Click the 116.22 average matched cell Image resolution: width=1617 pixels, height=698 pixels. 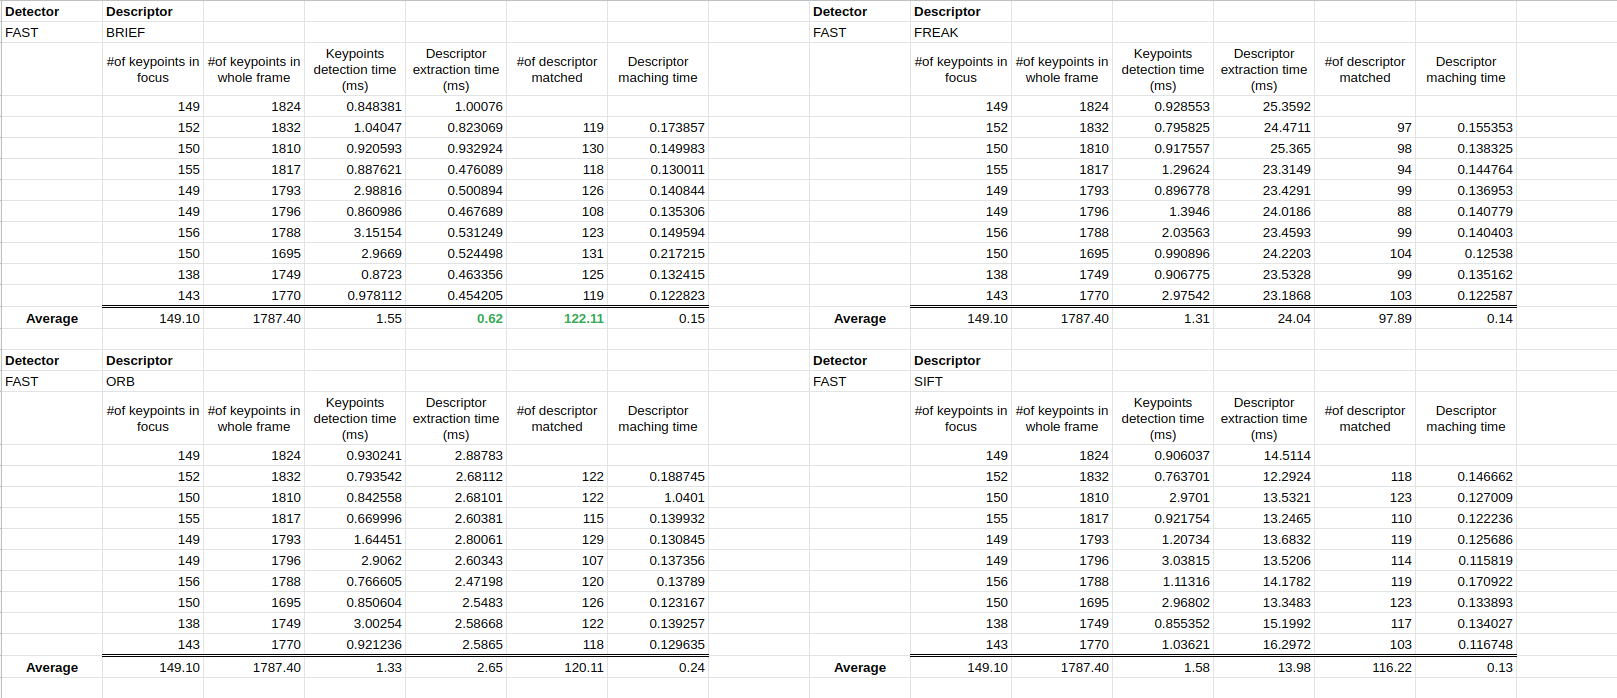pos(1365,667)
